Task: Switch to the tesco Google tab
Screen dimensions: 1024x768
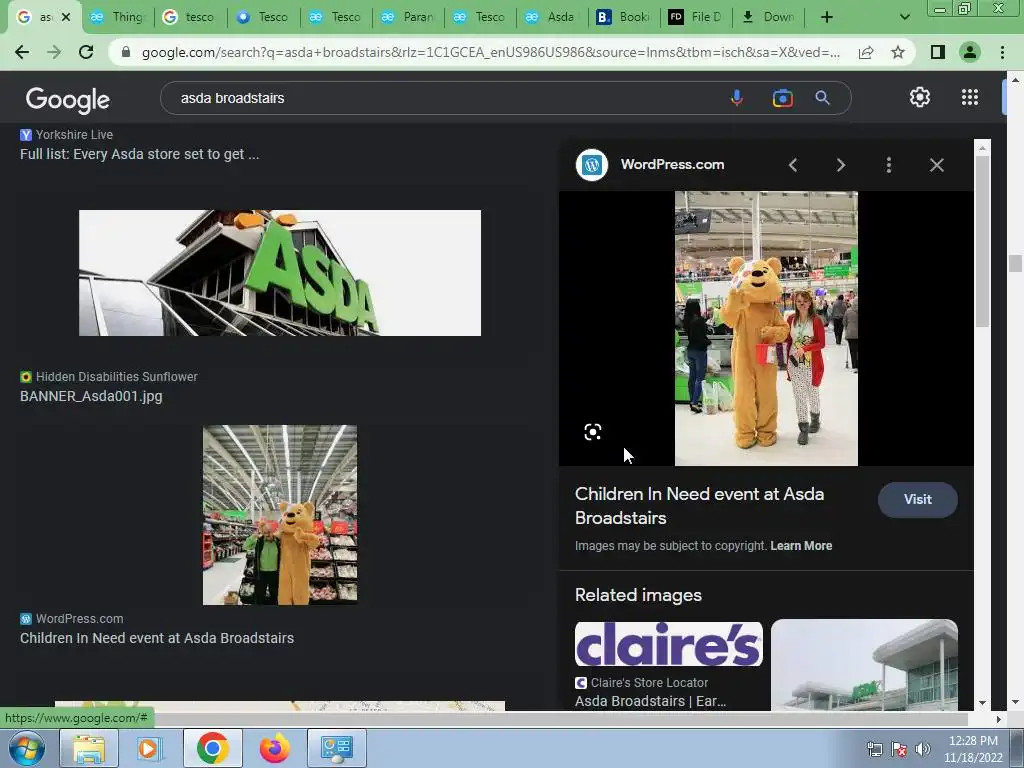Action: pos(190,17)
